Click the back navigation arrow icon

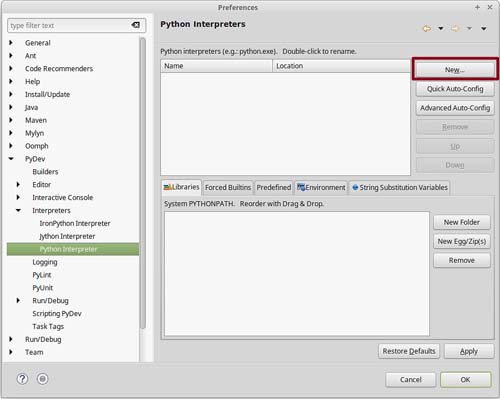(x=427, y=29)
